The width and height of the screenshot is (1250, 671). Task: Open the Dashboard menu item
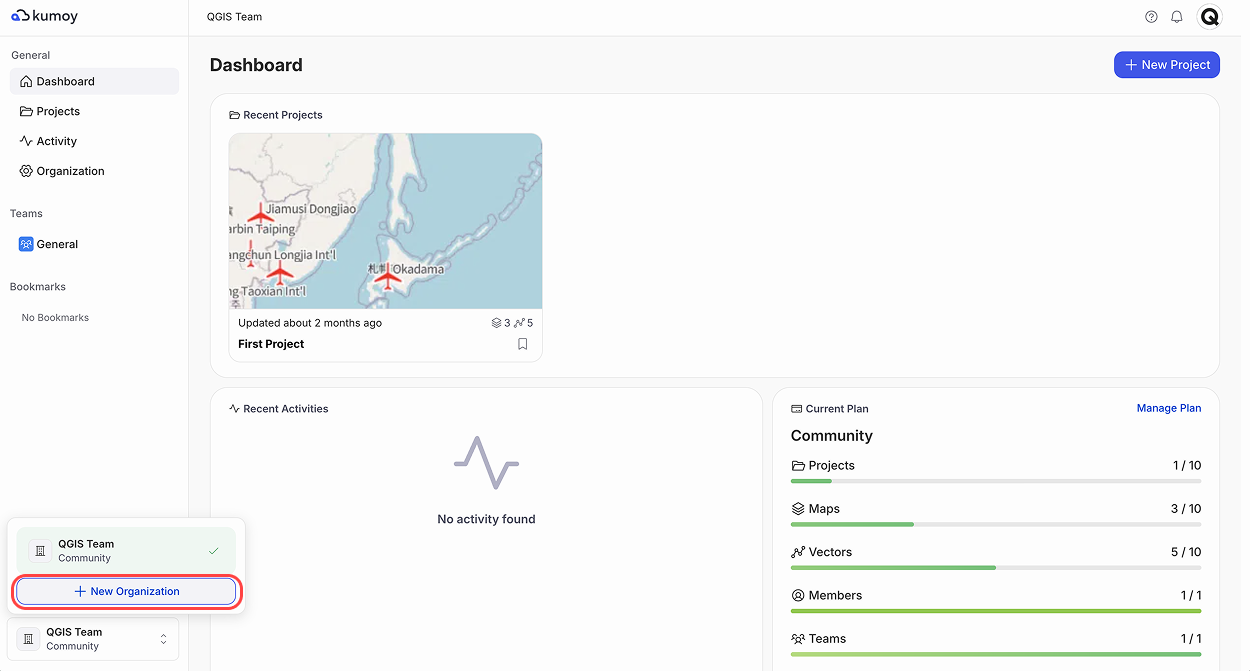[94, 81]
